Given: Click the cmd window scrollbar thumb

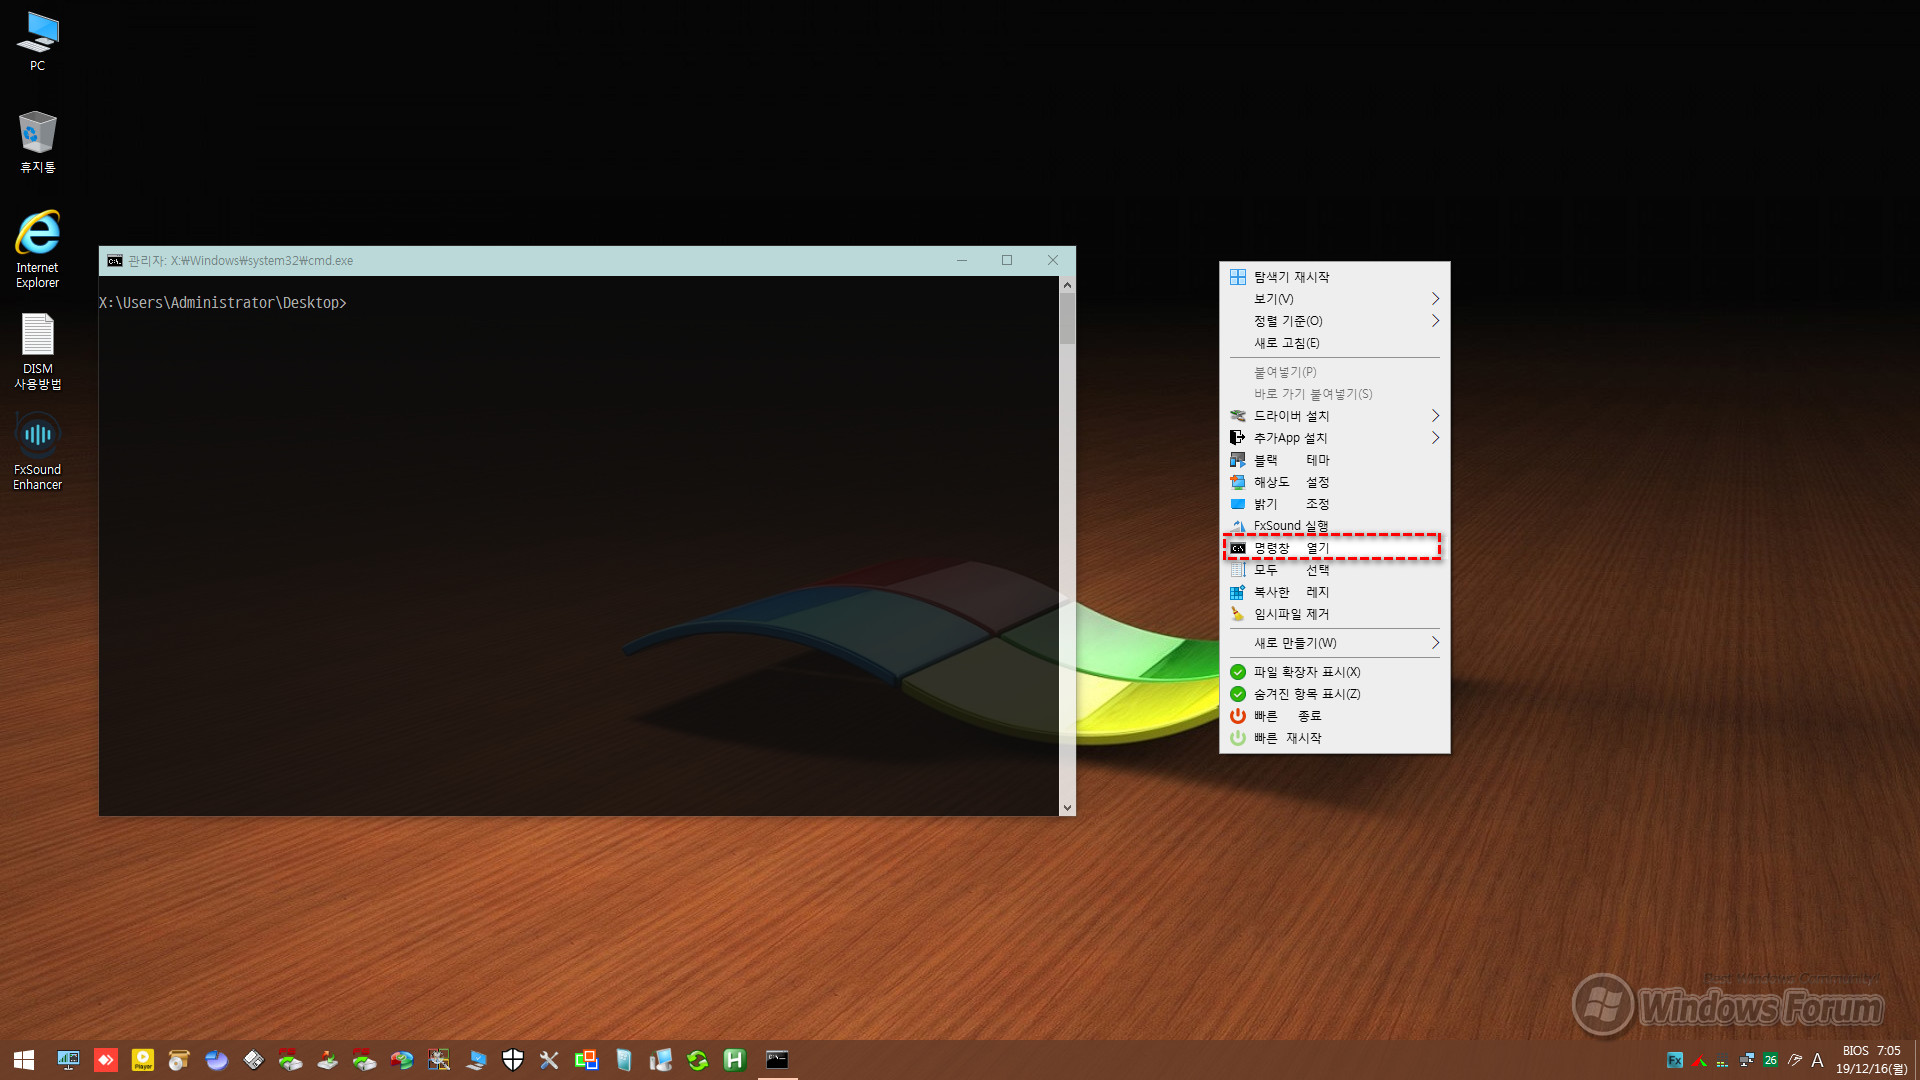Looking at the screenshot, I should pos(1067,319).
